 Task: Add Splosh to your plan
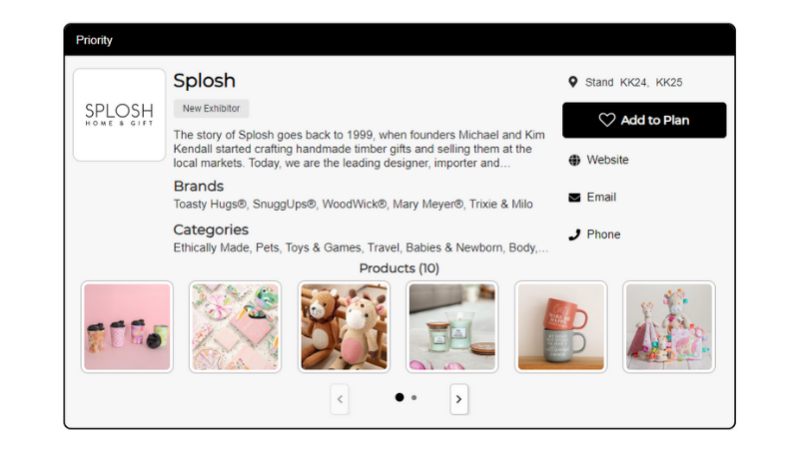(644, 120)
